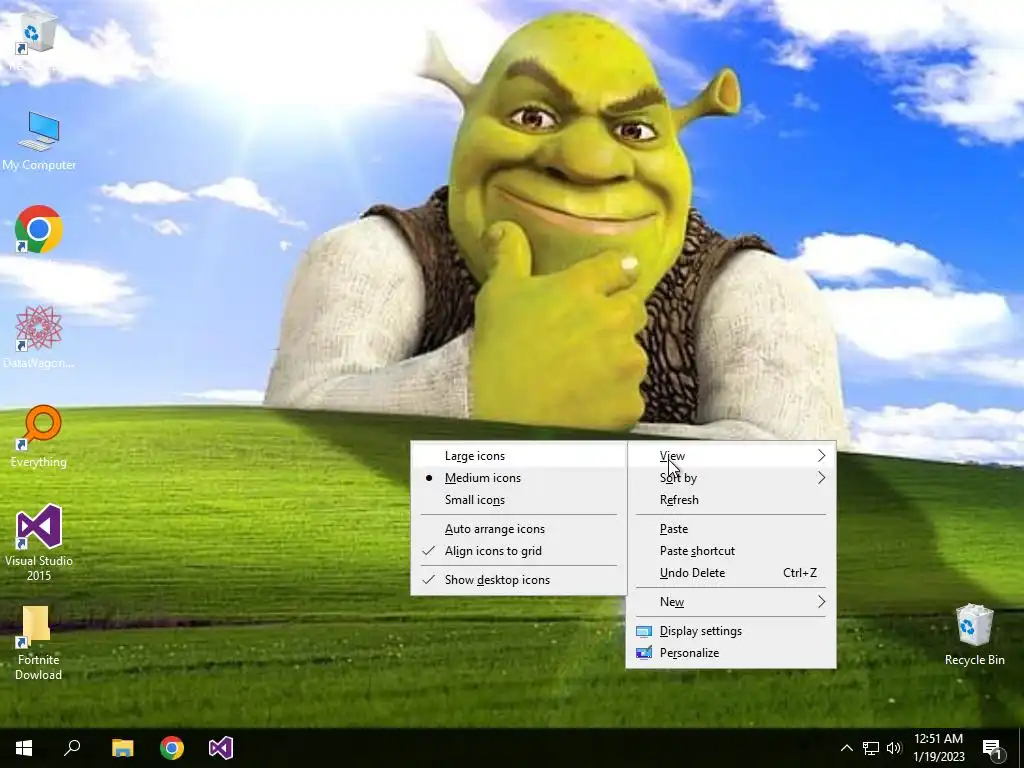This screenshot has height=768, width=1024.
Task: Click Refresh in the context menu
Action: click(731, 500)
